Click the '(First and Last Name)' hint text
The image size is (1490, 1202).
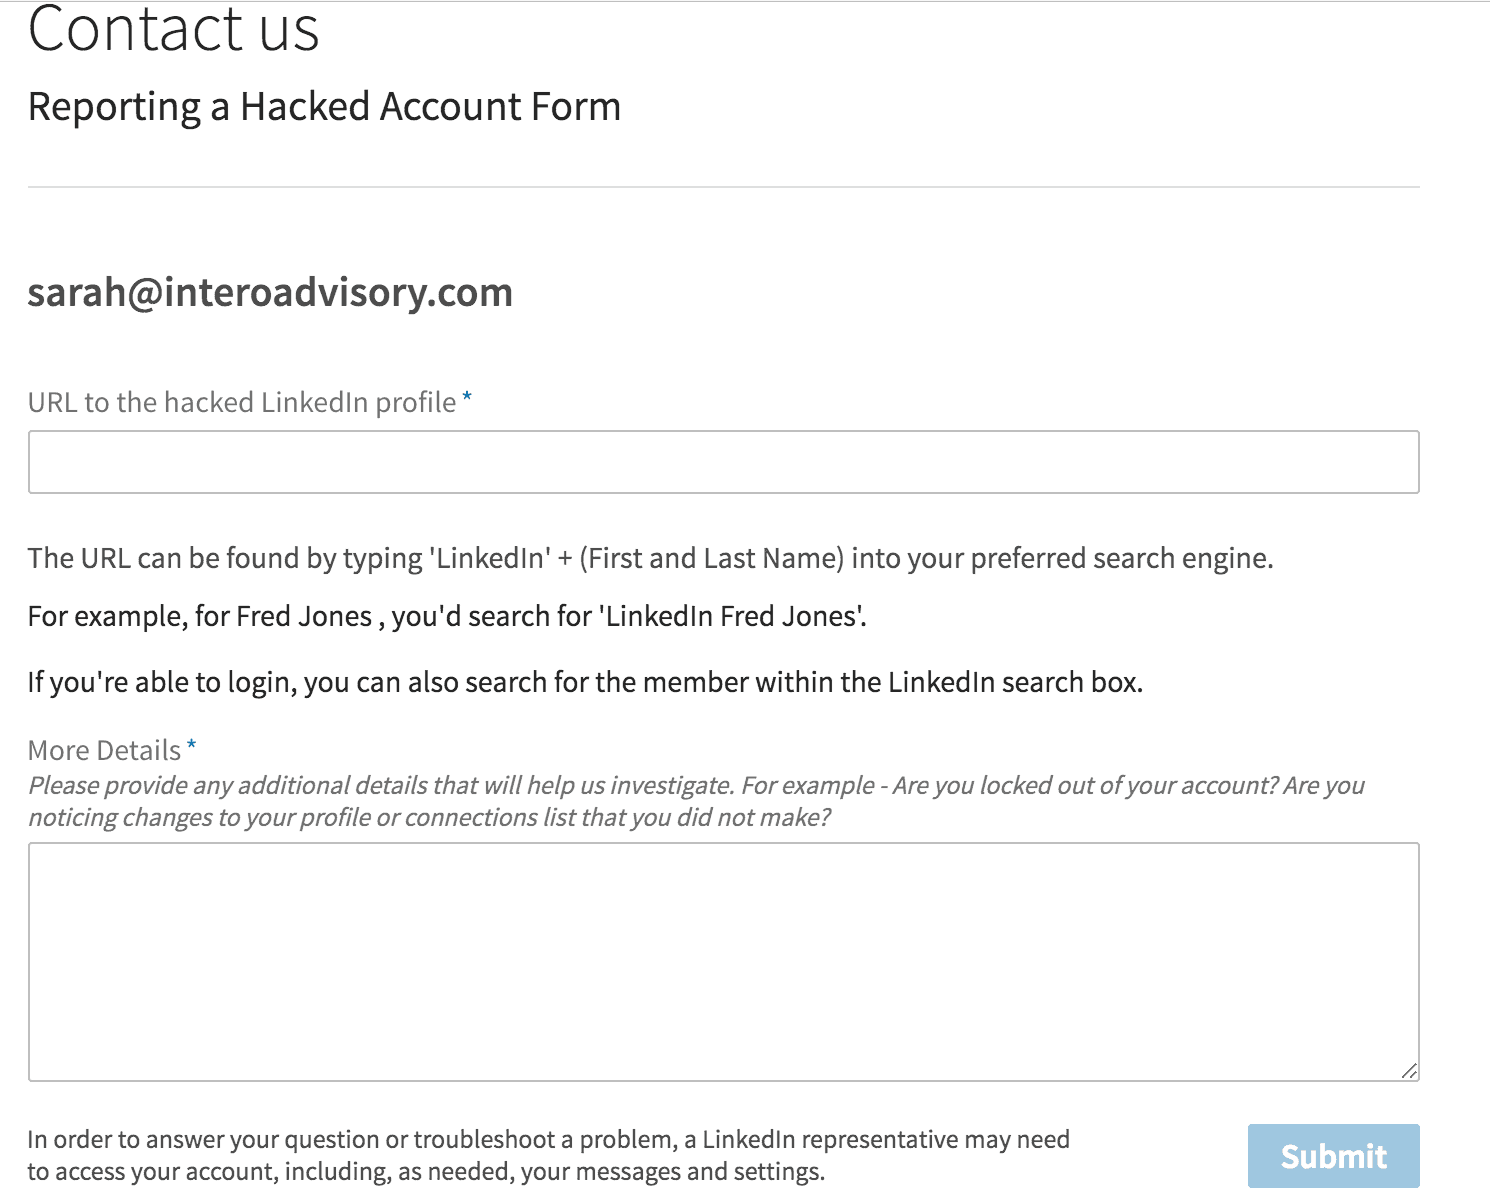[711, 558]
